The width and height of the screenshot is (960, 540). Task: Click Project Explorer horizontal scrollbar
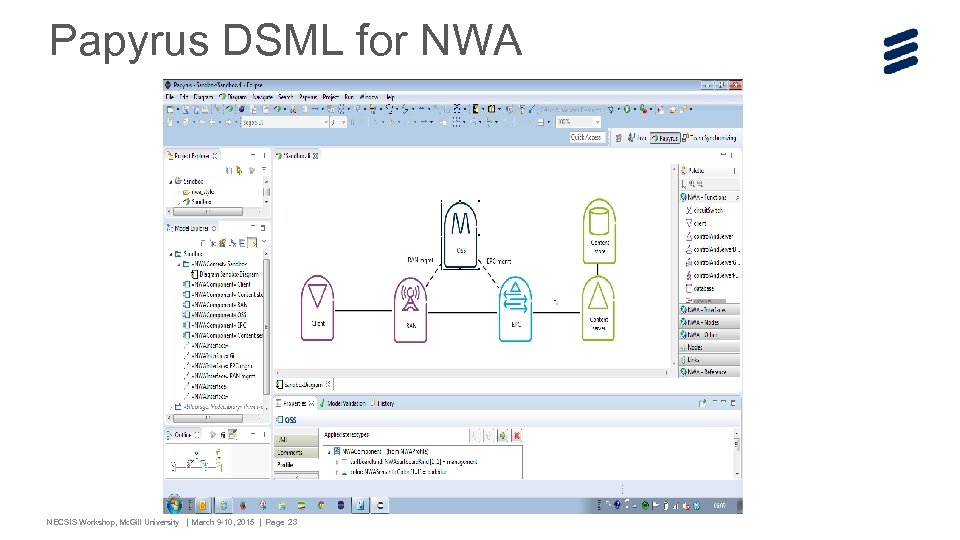[208, 211]
